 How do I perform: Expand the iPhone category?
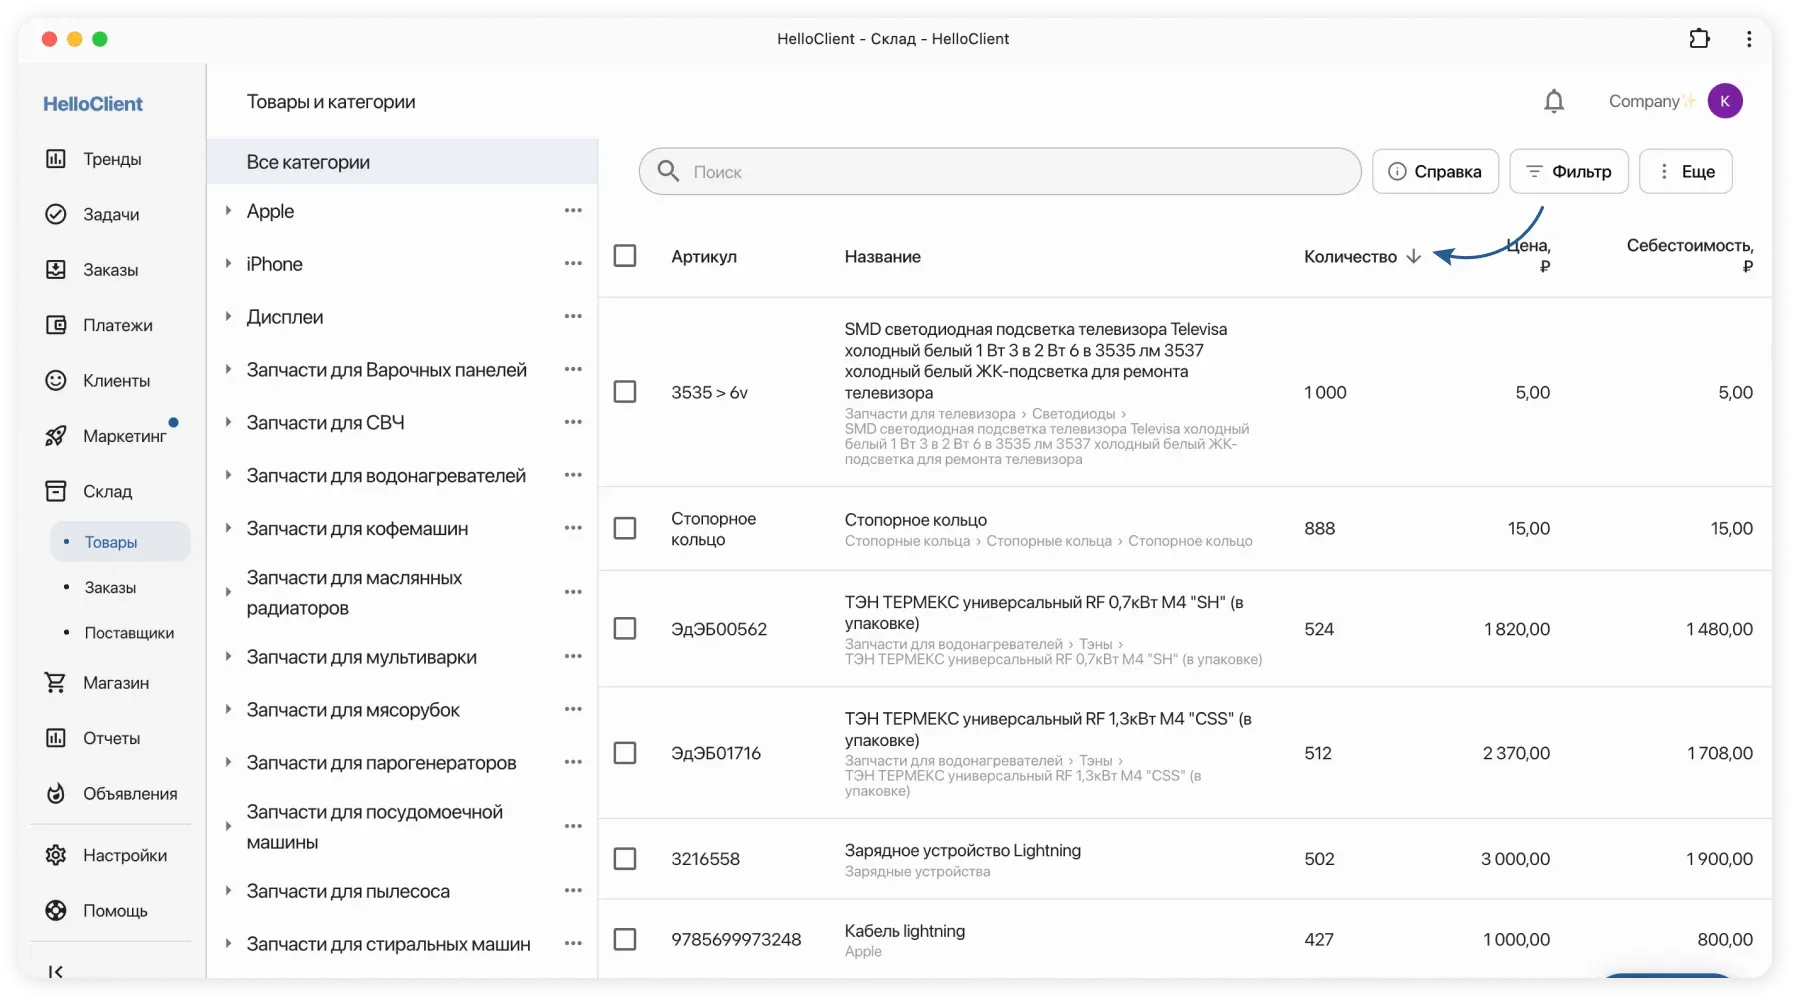(x=228, y=263)
